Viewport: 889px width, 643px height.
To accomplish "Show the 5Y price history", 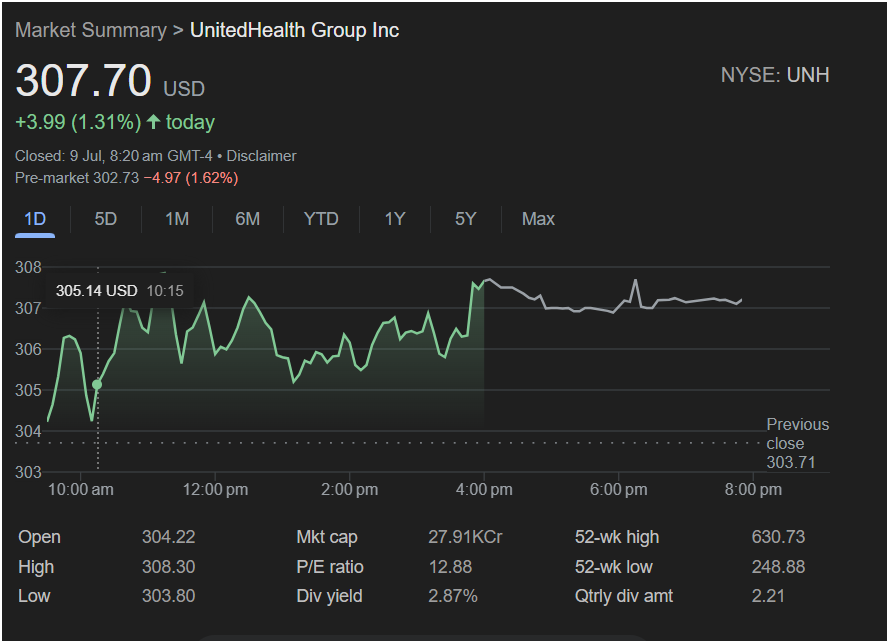I will click(x=465, y=219).
